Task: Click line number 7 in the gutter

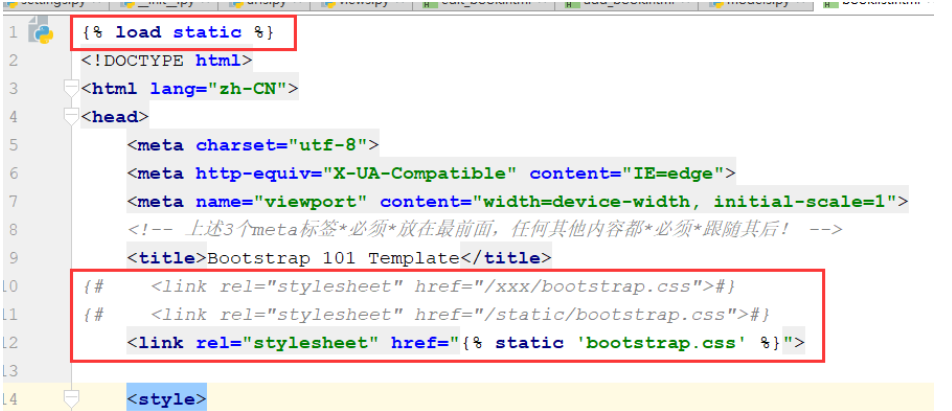Action: point(13,202)
